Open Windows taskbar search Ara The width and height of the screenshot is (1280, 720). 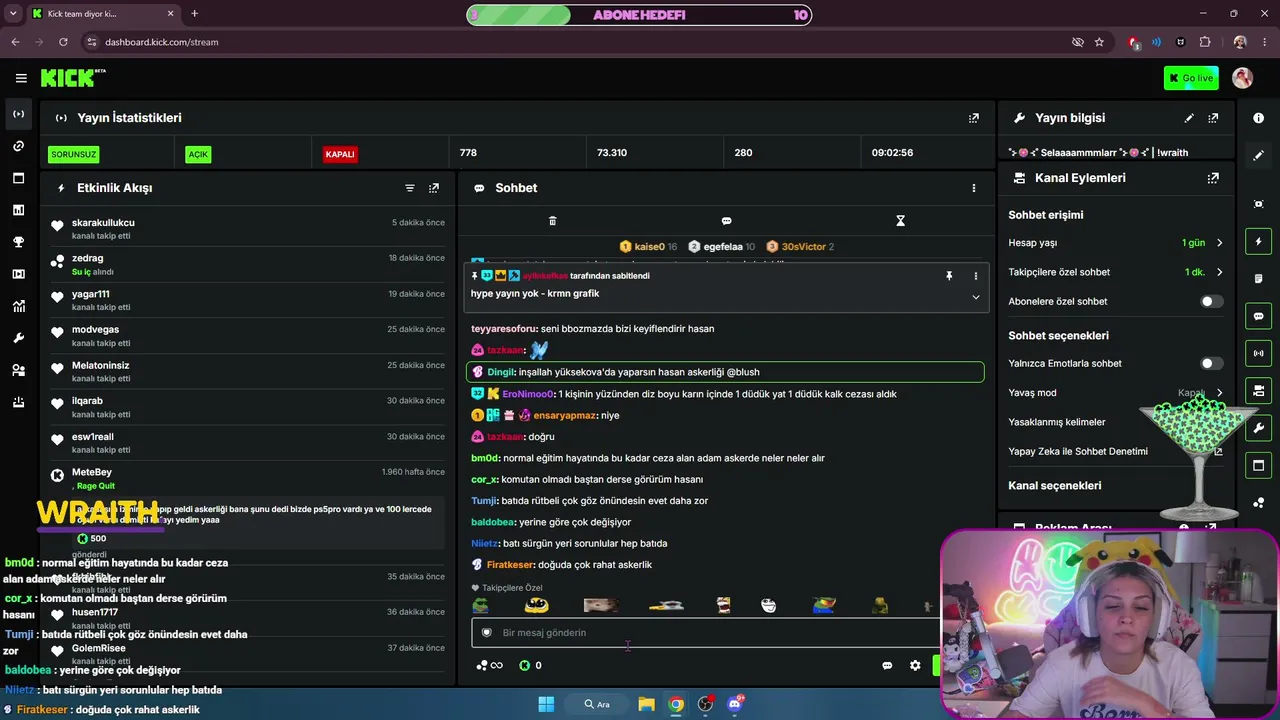598,704
